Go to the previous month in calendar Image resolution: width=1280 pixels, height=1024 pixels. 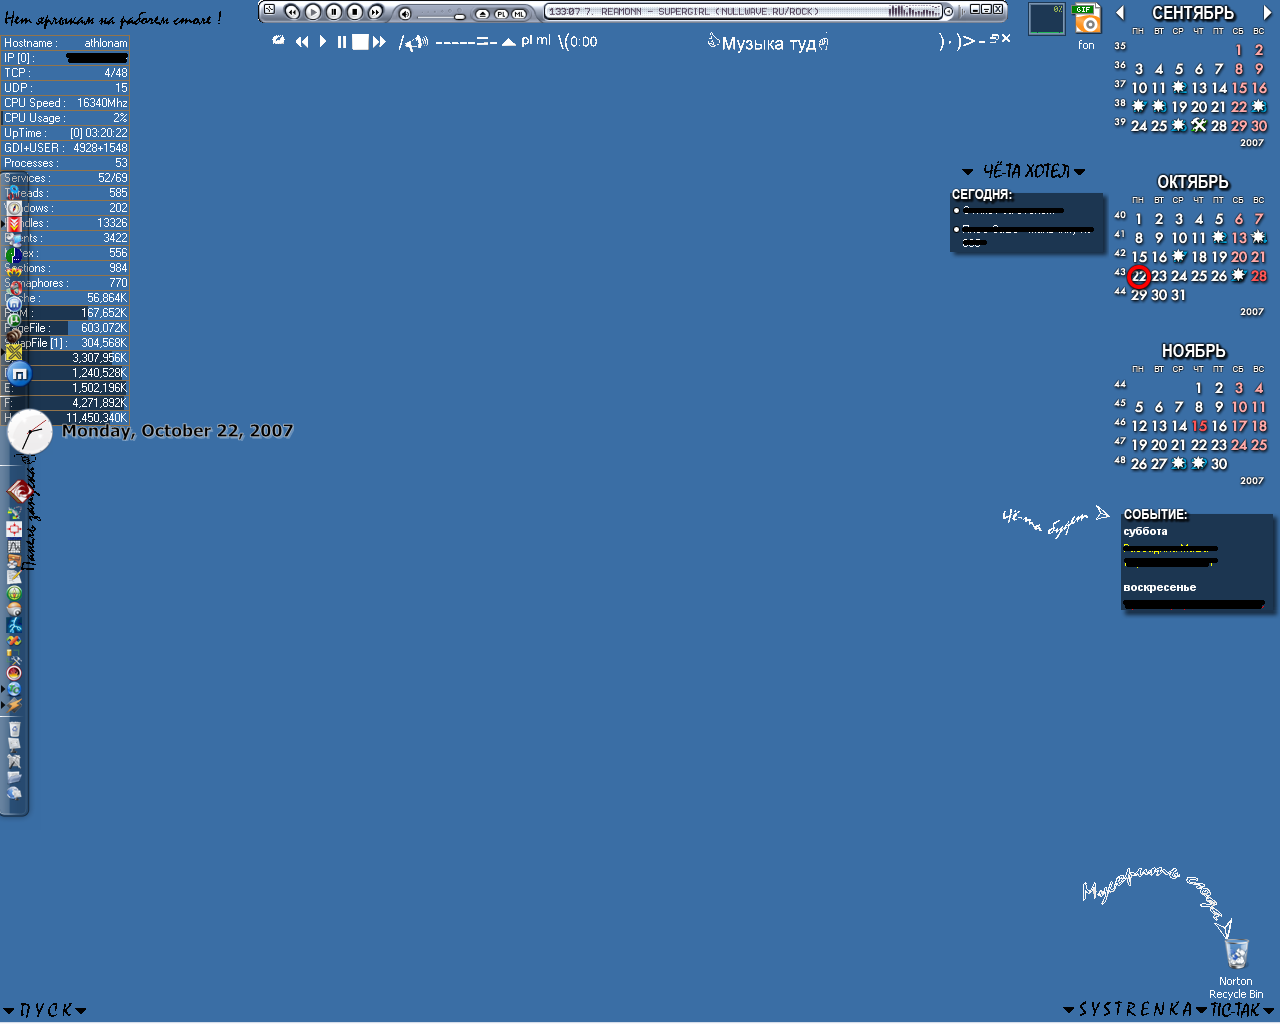point(1120,13)
